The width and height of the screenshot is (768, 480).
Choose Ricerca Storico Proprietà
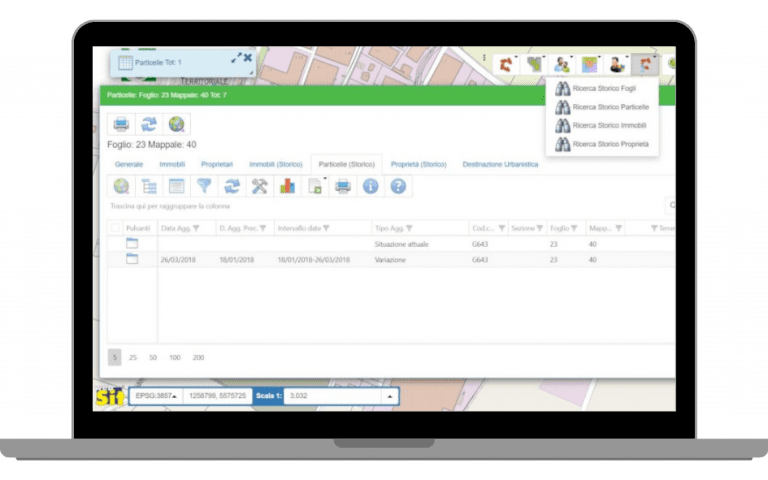click(602, 144)
